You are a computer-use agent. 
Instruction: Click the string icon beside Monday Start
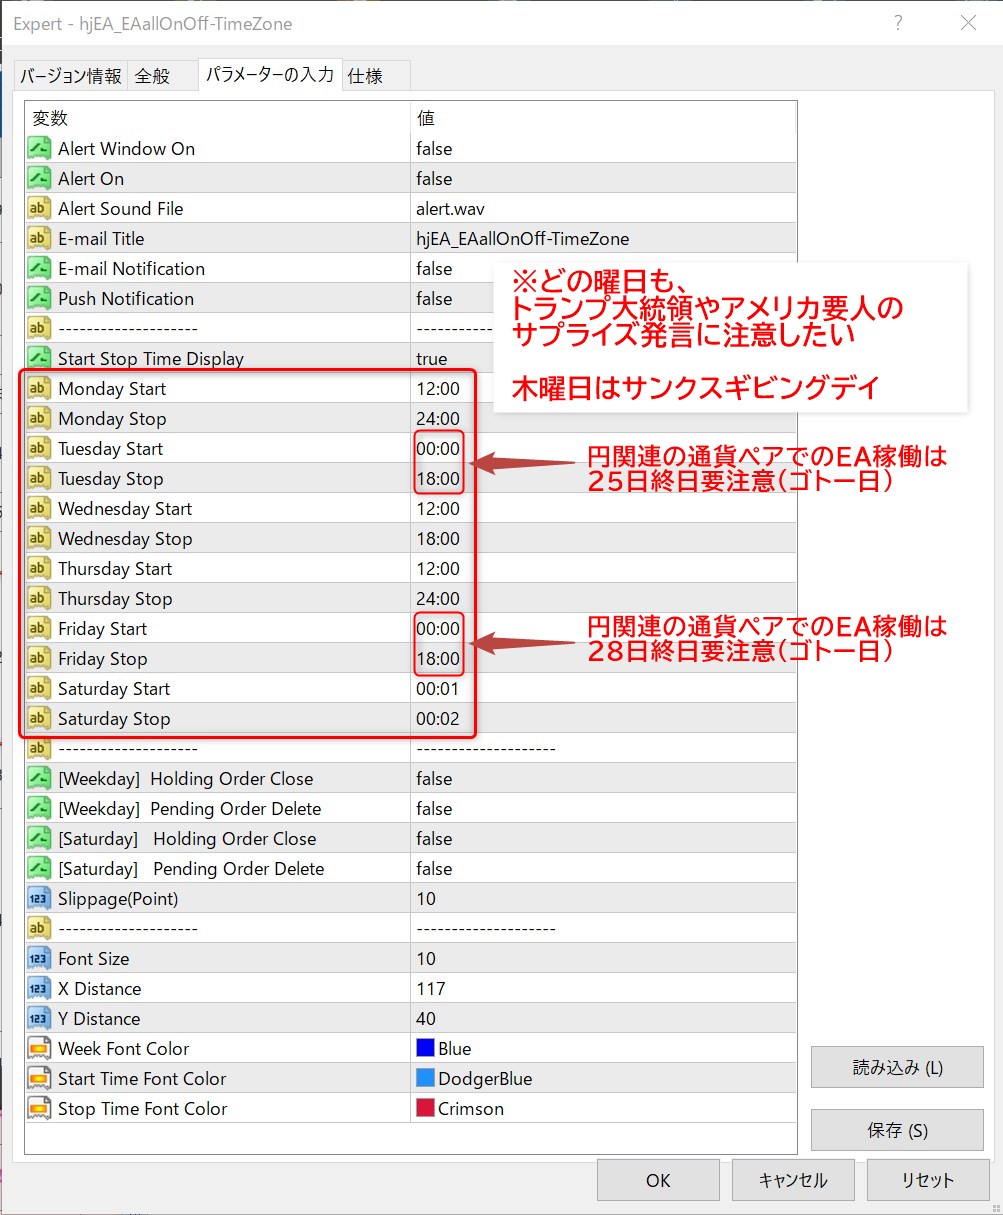click(39, 389)
